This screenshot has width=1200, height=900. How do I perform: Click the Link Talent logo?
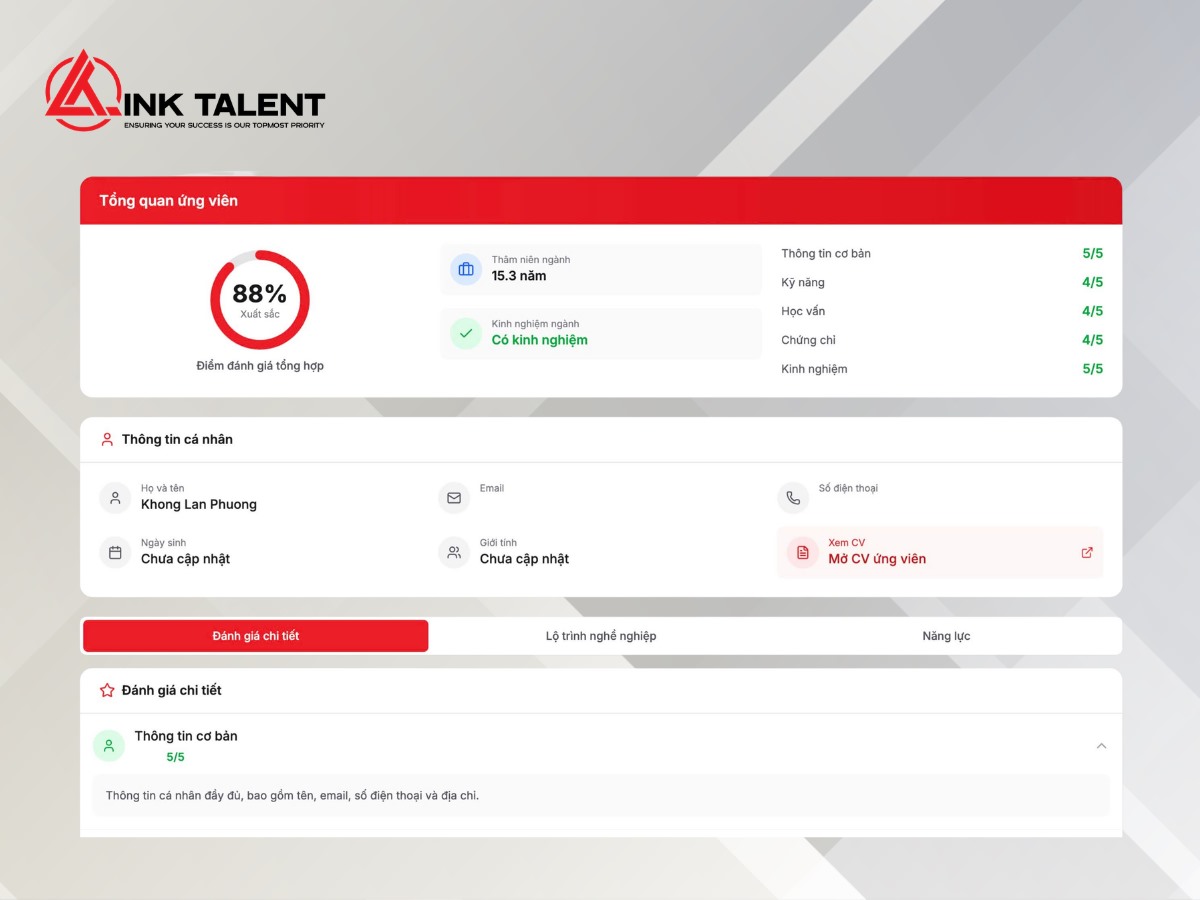(185, 93)
